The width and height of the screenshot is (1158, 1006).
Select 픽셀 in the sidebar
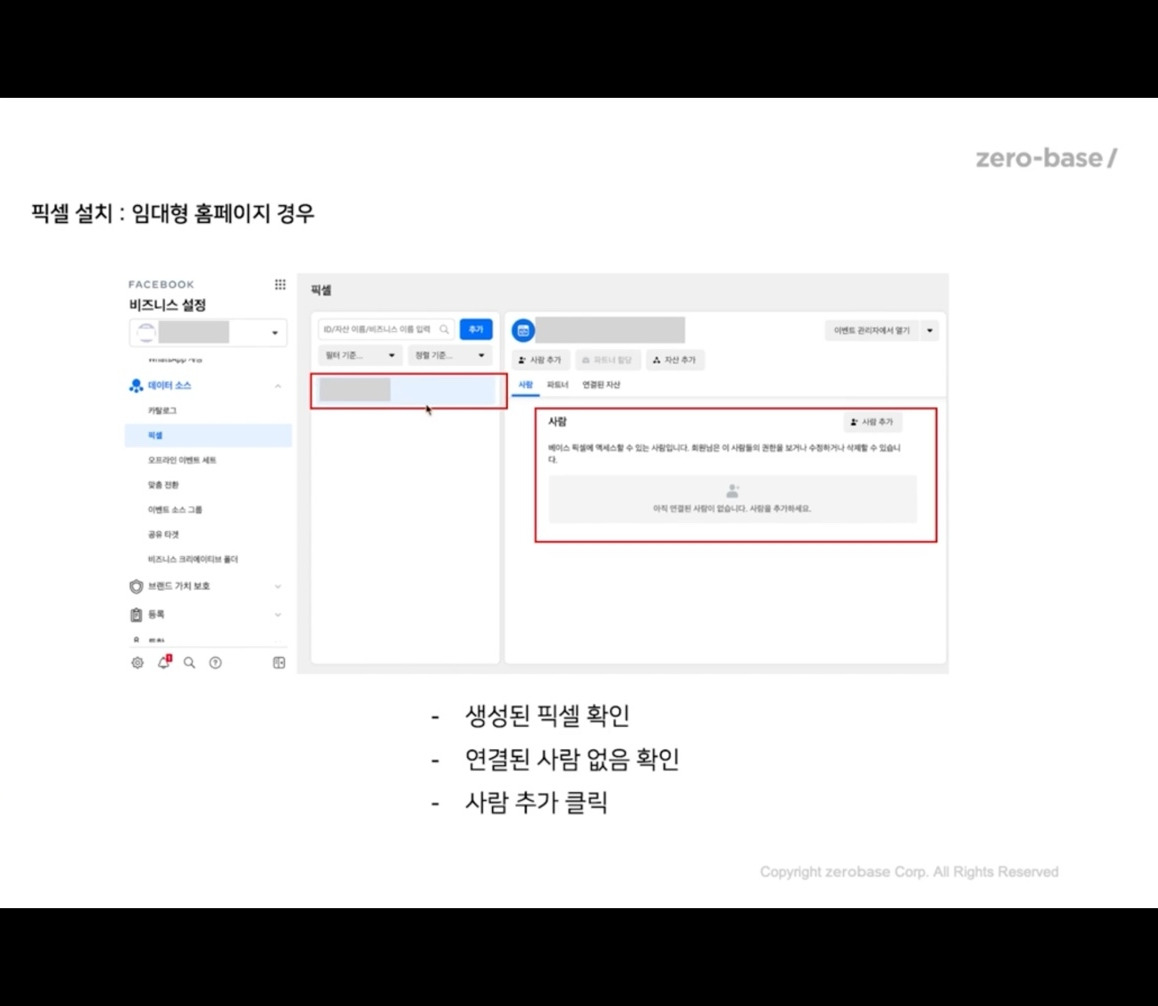pos(208,436)
